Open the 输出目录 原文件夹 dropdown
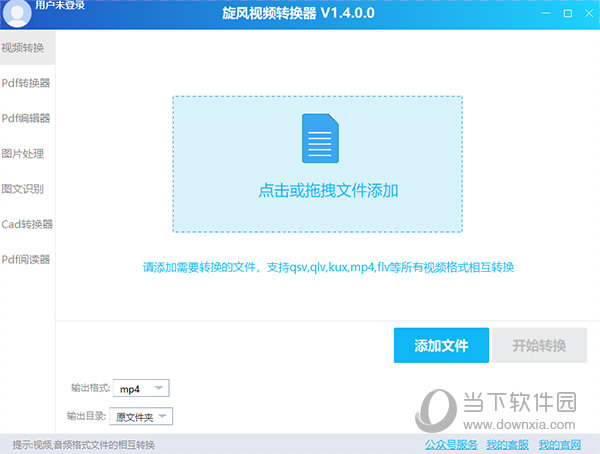Viewport: 600px width, 454px height. 141,416
